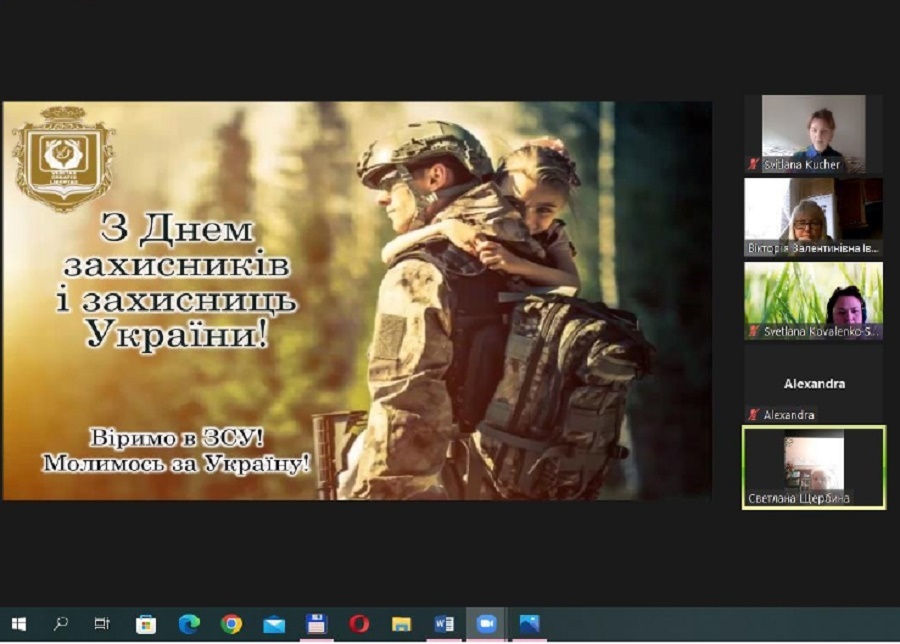Click Svetlana Kovalenko's video thumbnail
The height and width of the screenshot is (644, 900).
pyautogui.click(x=813, y=300)
